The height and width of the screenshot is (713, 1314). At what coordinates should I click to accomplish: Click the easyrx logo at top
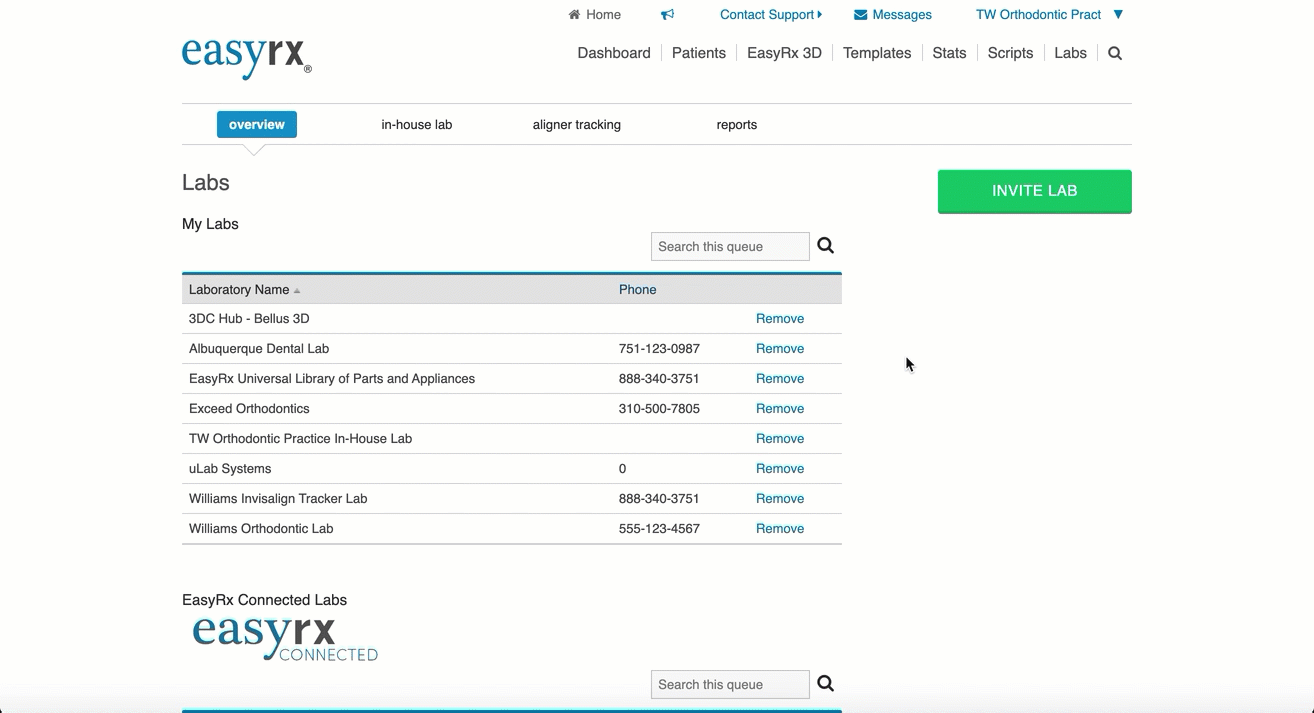point(246,56)
